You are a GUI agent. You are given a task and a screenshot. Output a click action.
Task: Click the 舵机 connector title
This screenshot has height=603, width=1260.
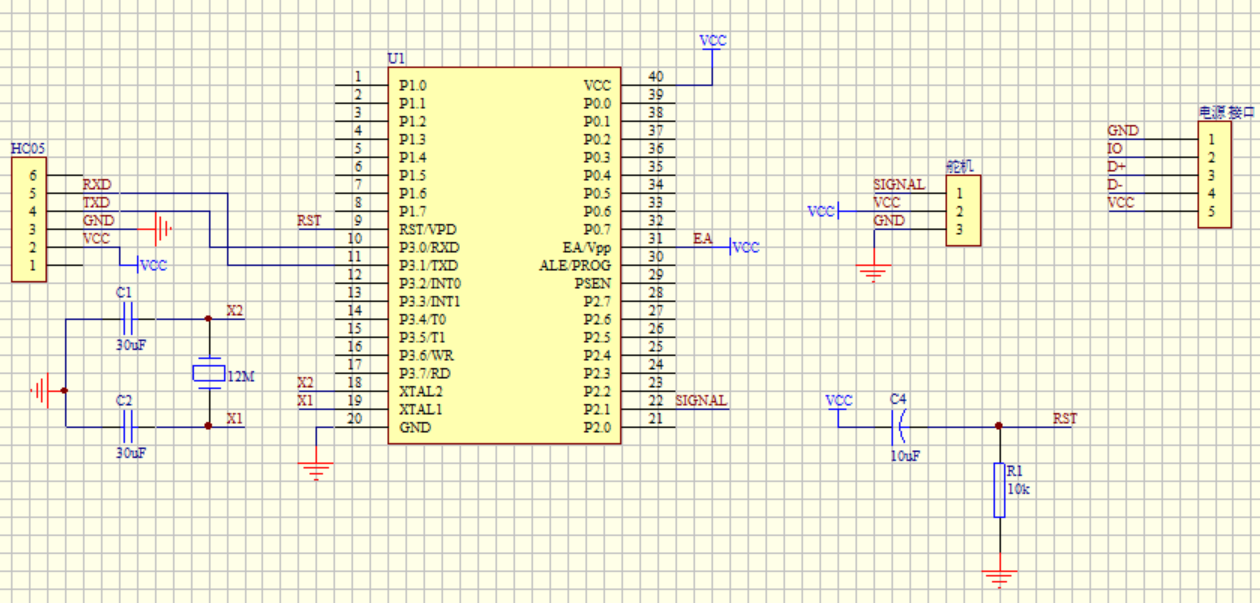pyautogui.click(x=961, y=167)
